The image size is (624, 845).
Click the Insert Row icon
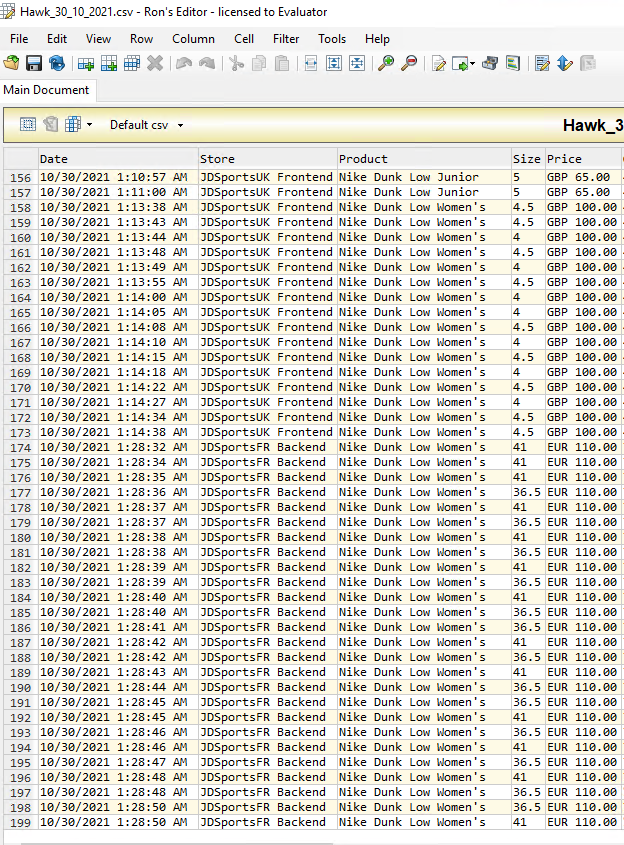click(x=86, y=64)
